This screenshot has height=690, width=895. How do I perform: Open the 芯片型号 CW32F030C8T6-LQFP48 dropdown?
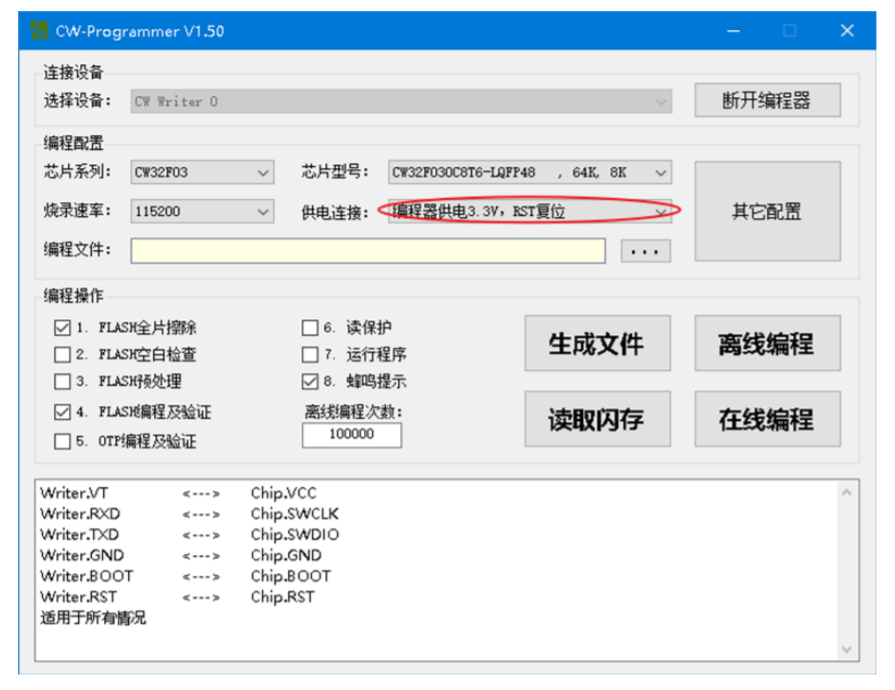coord(530,172)
